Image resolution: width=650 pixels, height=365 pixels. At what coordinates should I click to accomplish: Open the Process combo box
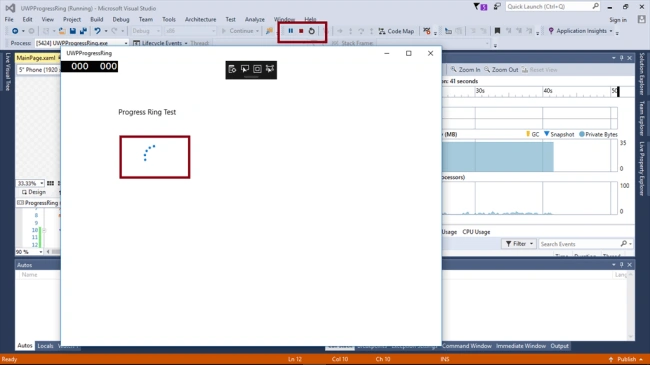coord(81,43)
